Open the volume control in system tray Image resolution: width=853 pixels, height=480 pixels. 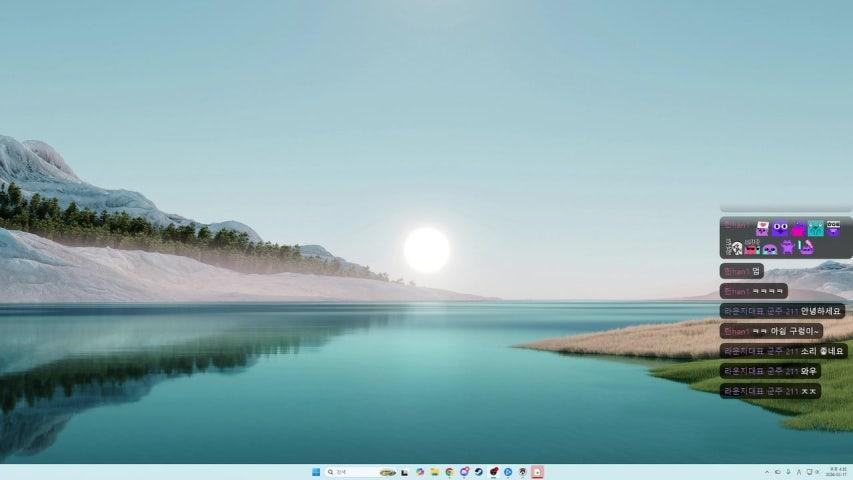819,472
